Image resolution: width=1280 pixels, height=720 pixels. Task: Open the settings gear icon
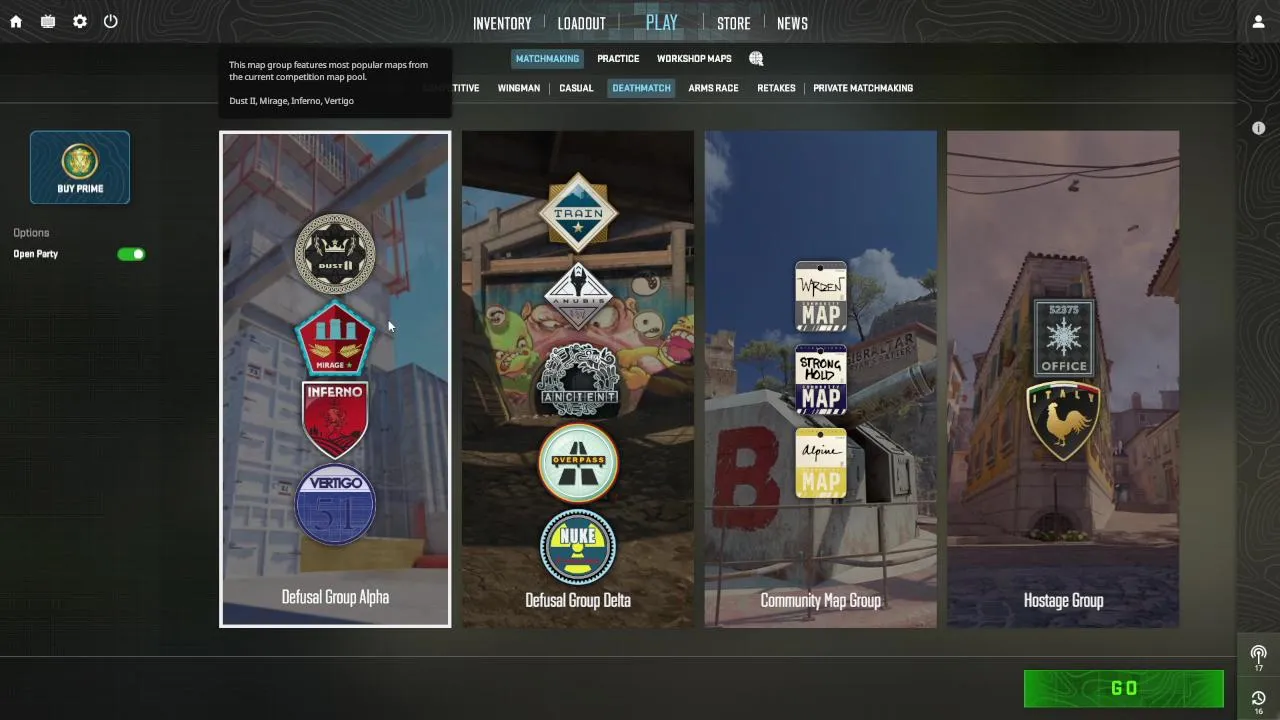tap(80, 21)
